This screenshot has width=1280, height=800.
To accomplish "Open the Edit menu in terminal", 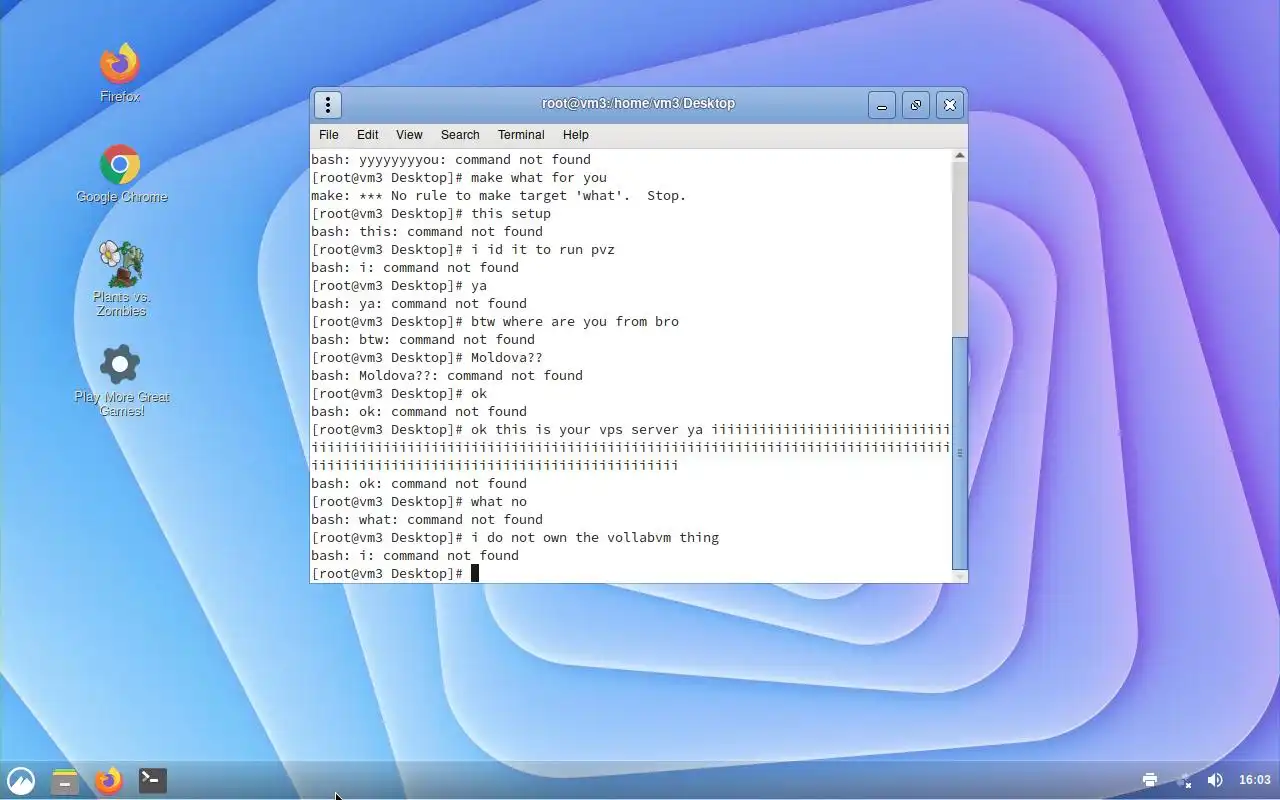I will pyautogui.click(x=368, y=135).
